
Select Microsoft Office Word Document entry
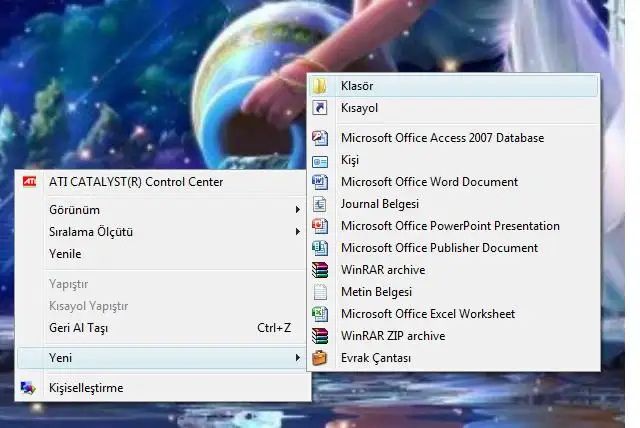coord(453,182)
